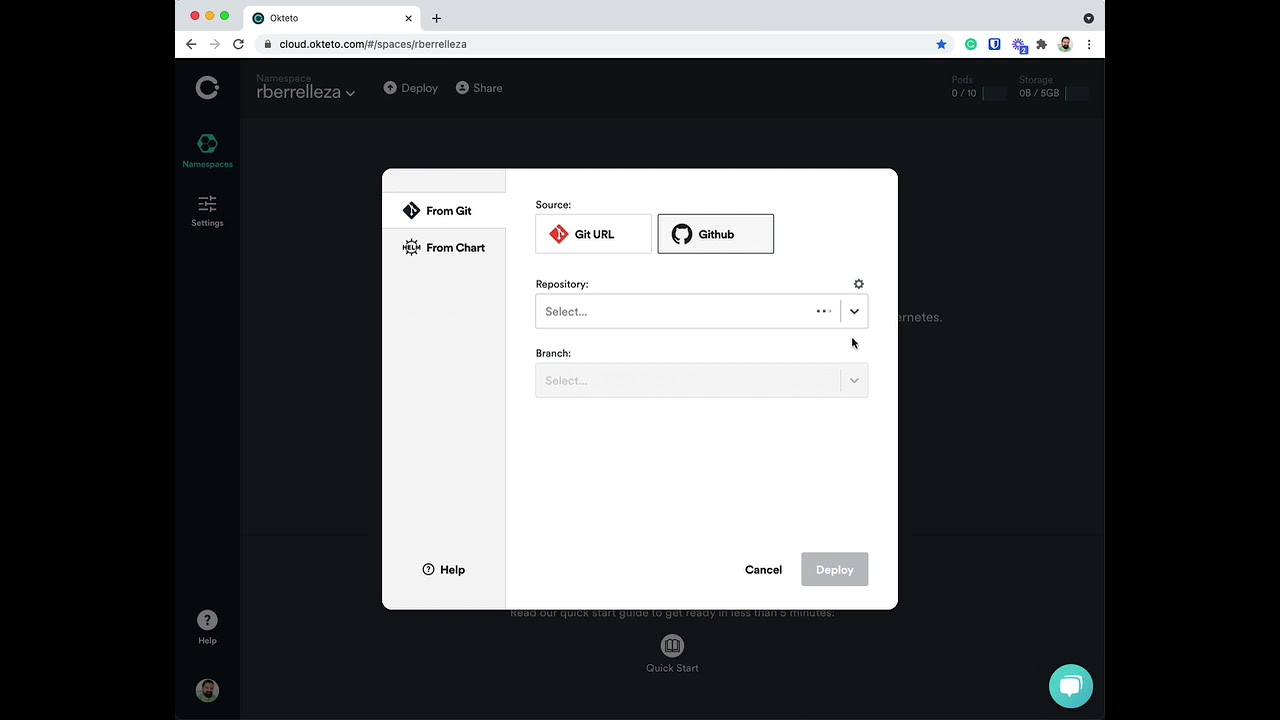Switch to the From Git tab

click(x=444, y=211)
